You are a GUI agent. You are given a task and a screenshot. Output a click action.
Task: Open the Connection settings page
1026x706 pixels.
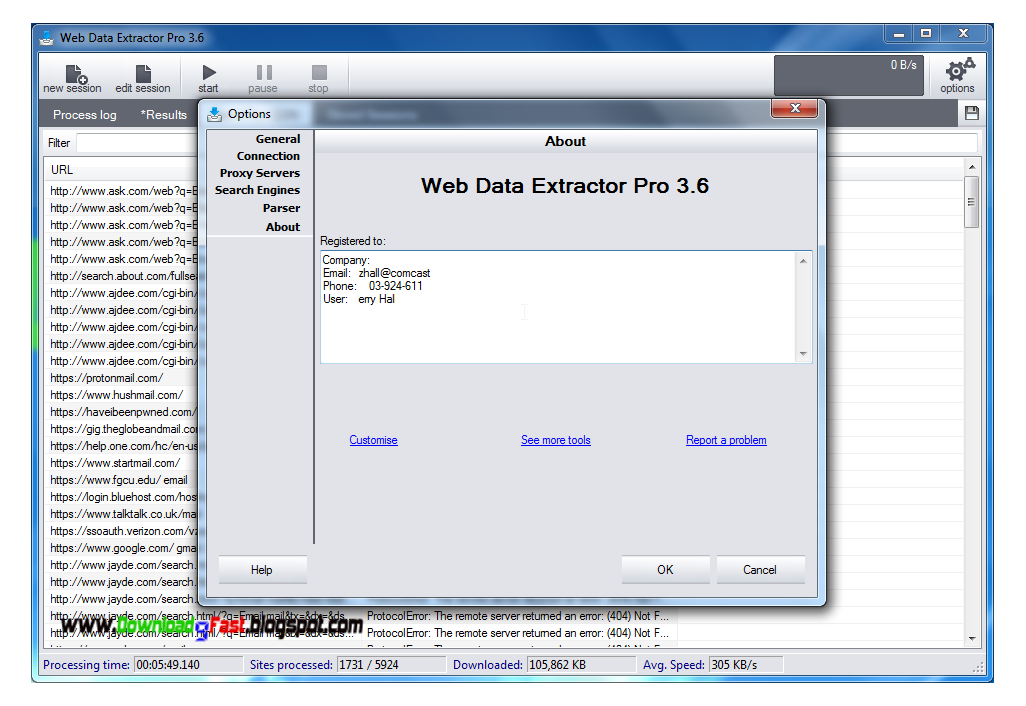pyautogui.click(x=267, y=156)
